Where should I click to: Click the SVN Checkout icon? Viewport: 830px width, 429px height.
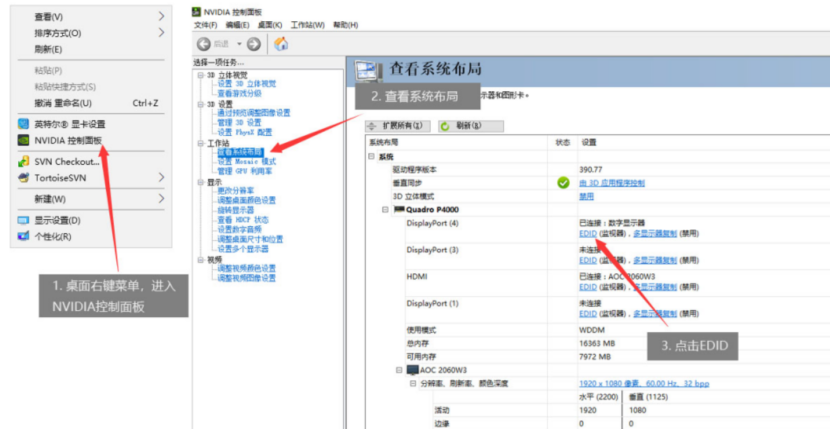(23, 162)
